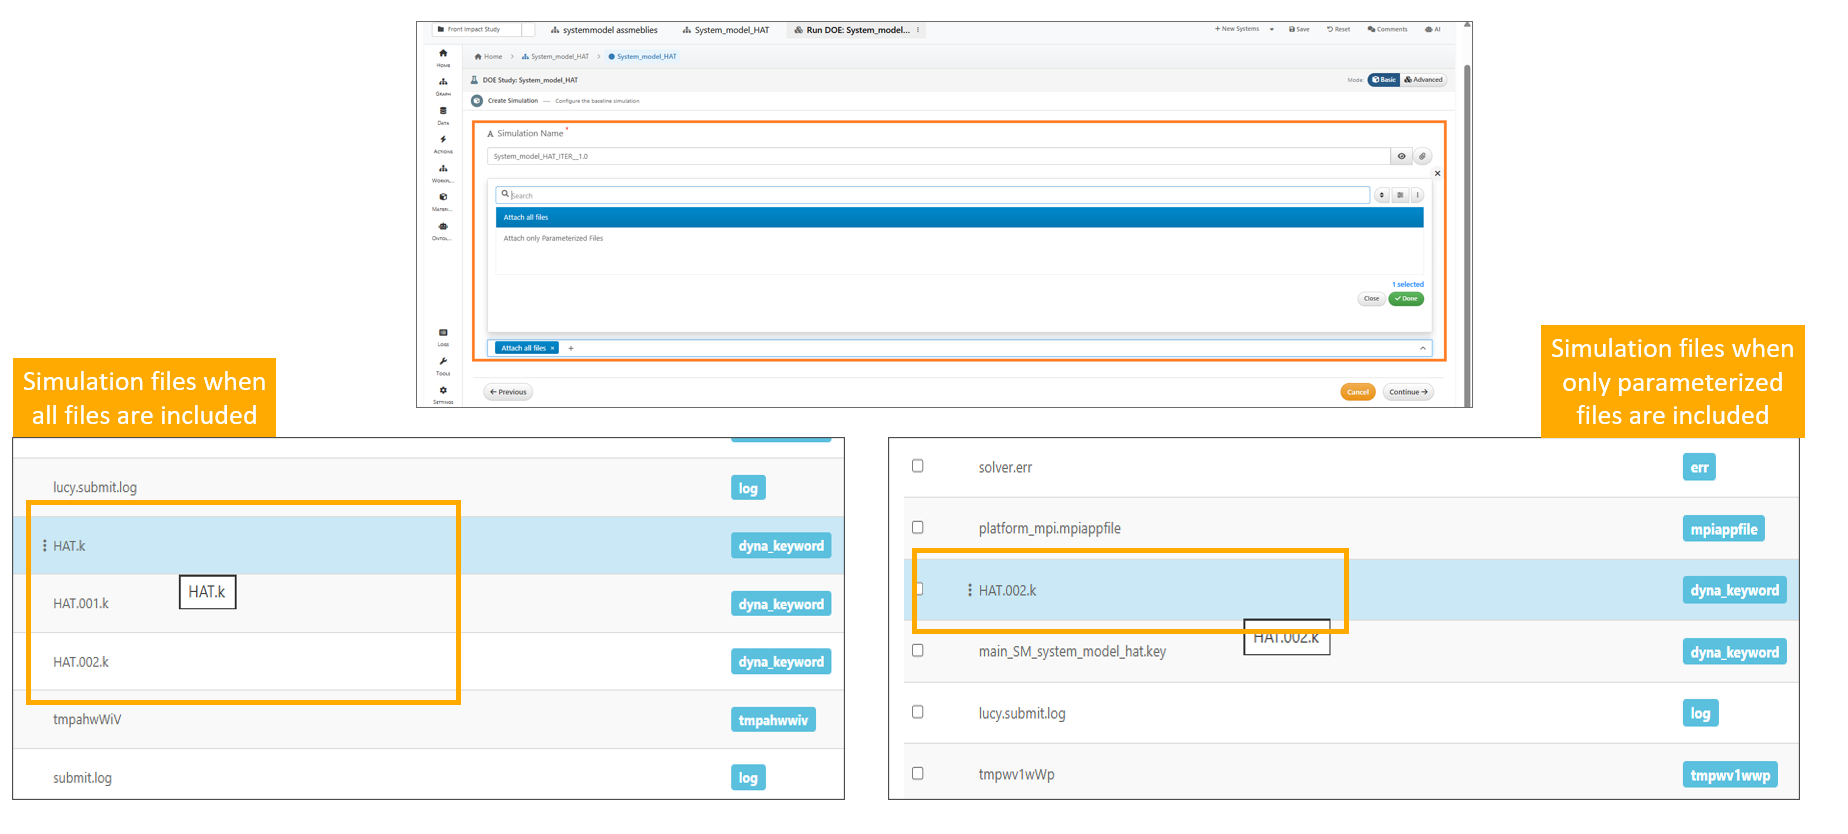
Task: Open the Tools wrench icon
Action: [x=443, y=362]
